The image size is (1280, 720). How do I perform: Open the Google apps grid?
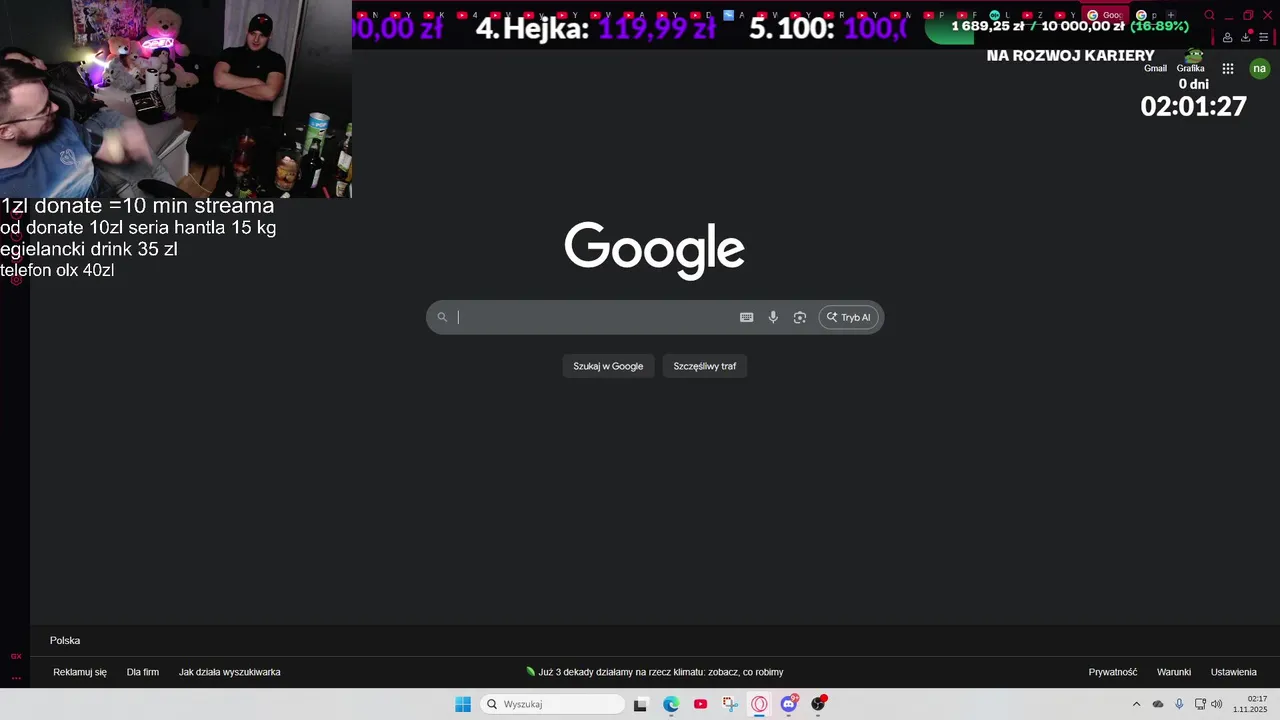(x=1228, y=68)
